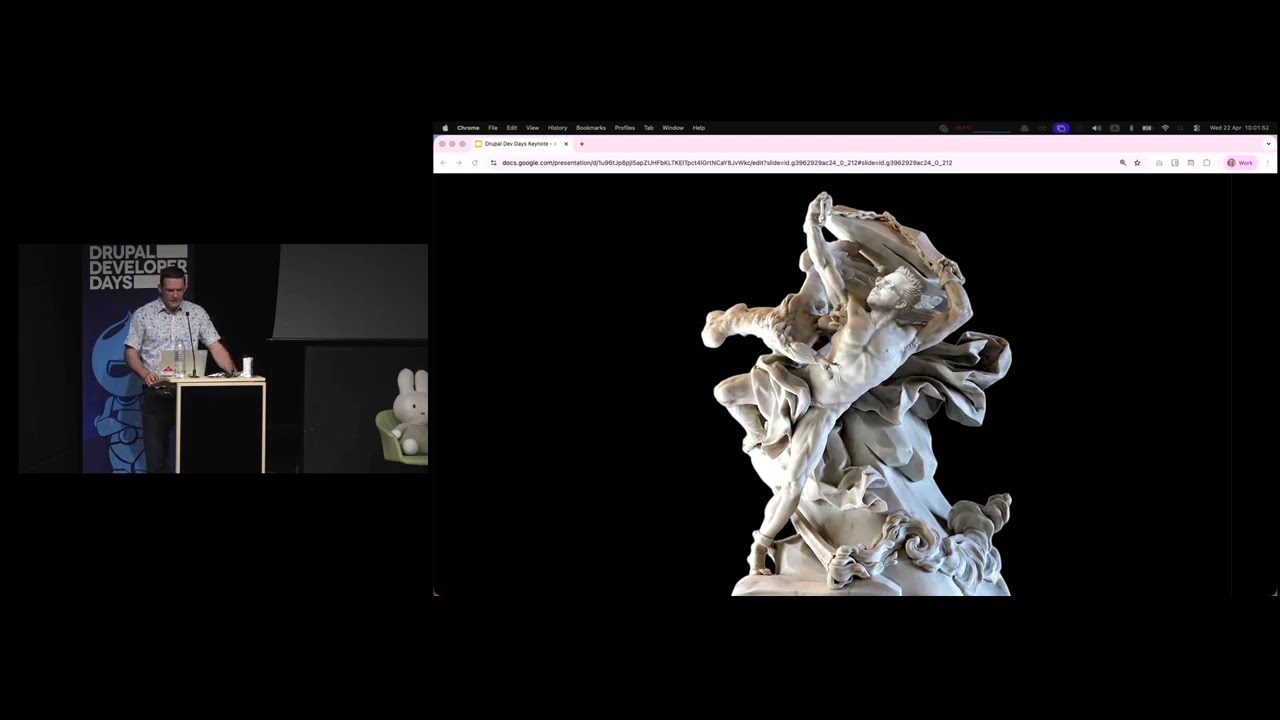
Task: Open the Profiles menu
Action: click(625, 128)
